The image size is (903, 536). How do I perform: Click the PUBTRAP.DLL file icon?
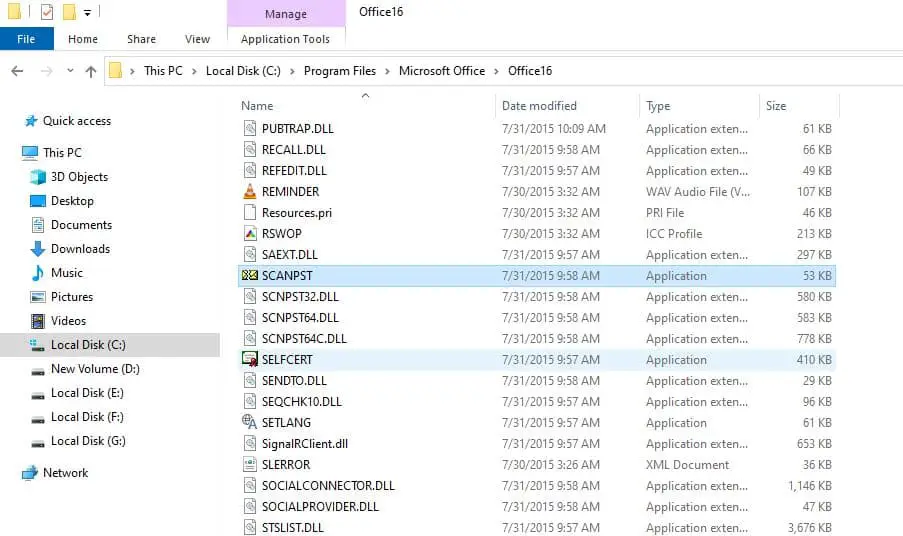coord(249,128)
